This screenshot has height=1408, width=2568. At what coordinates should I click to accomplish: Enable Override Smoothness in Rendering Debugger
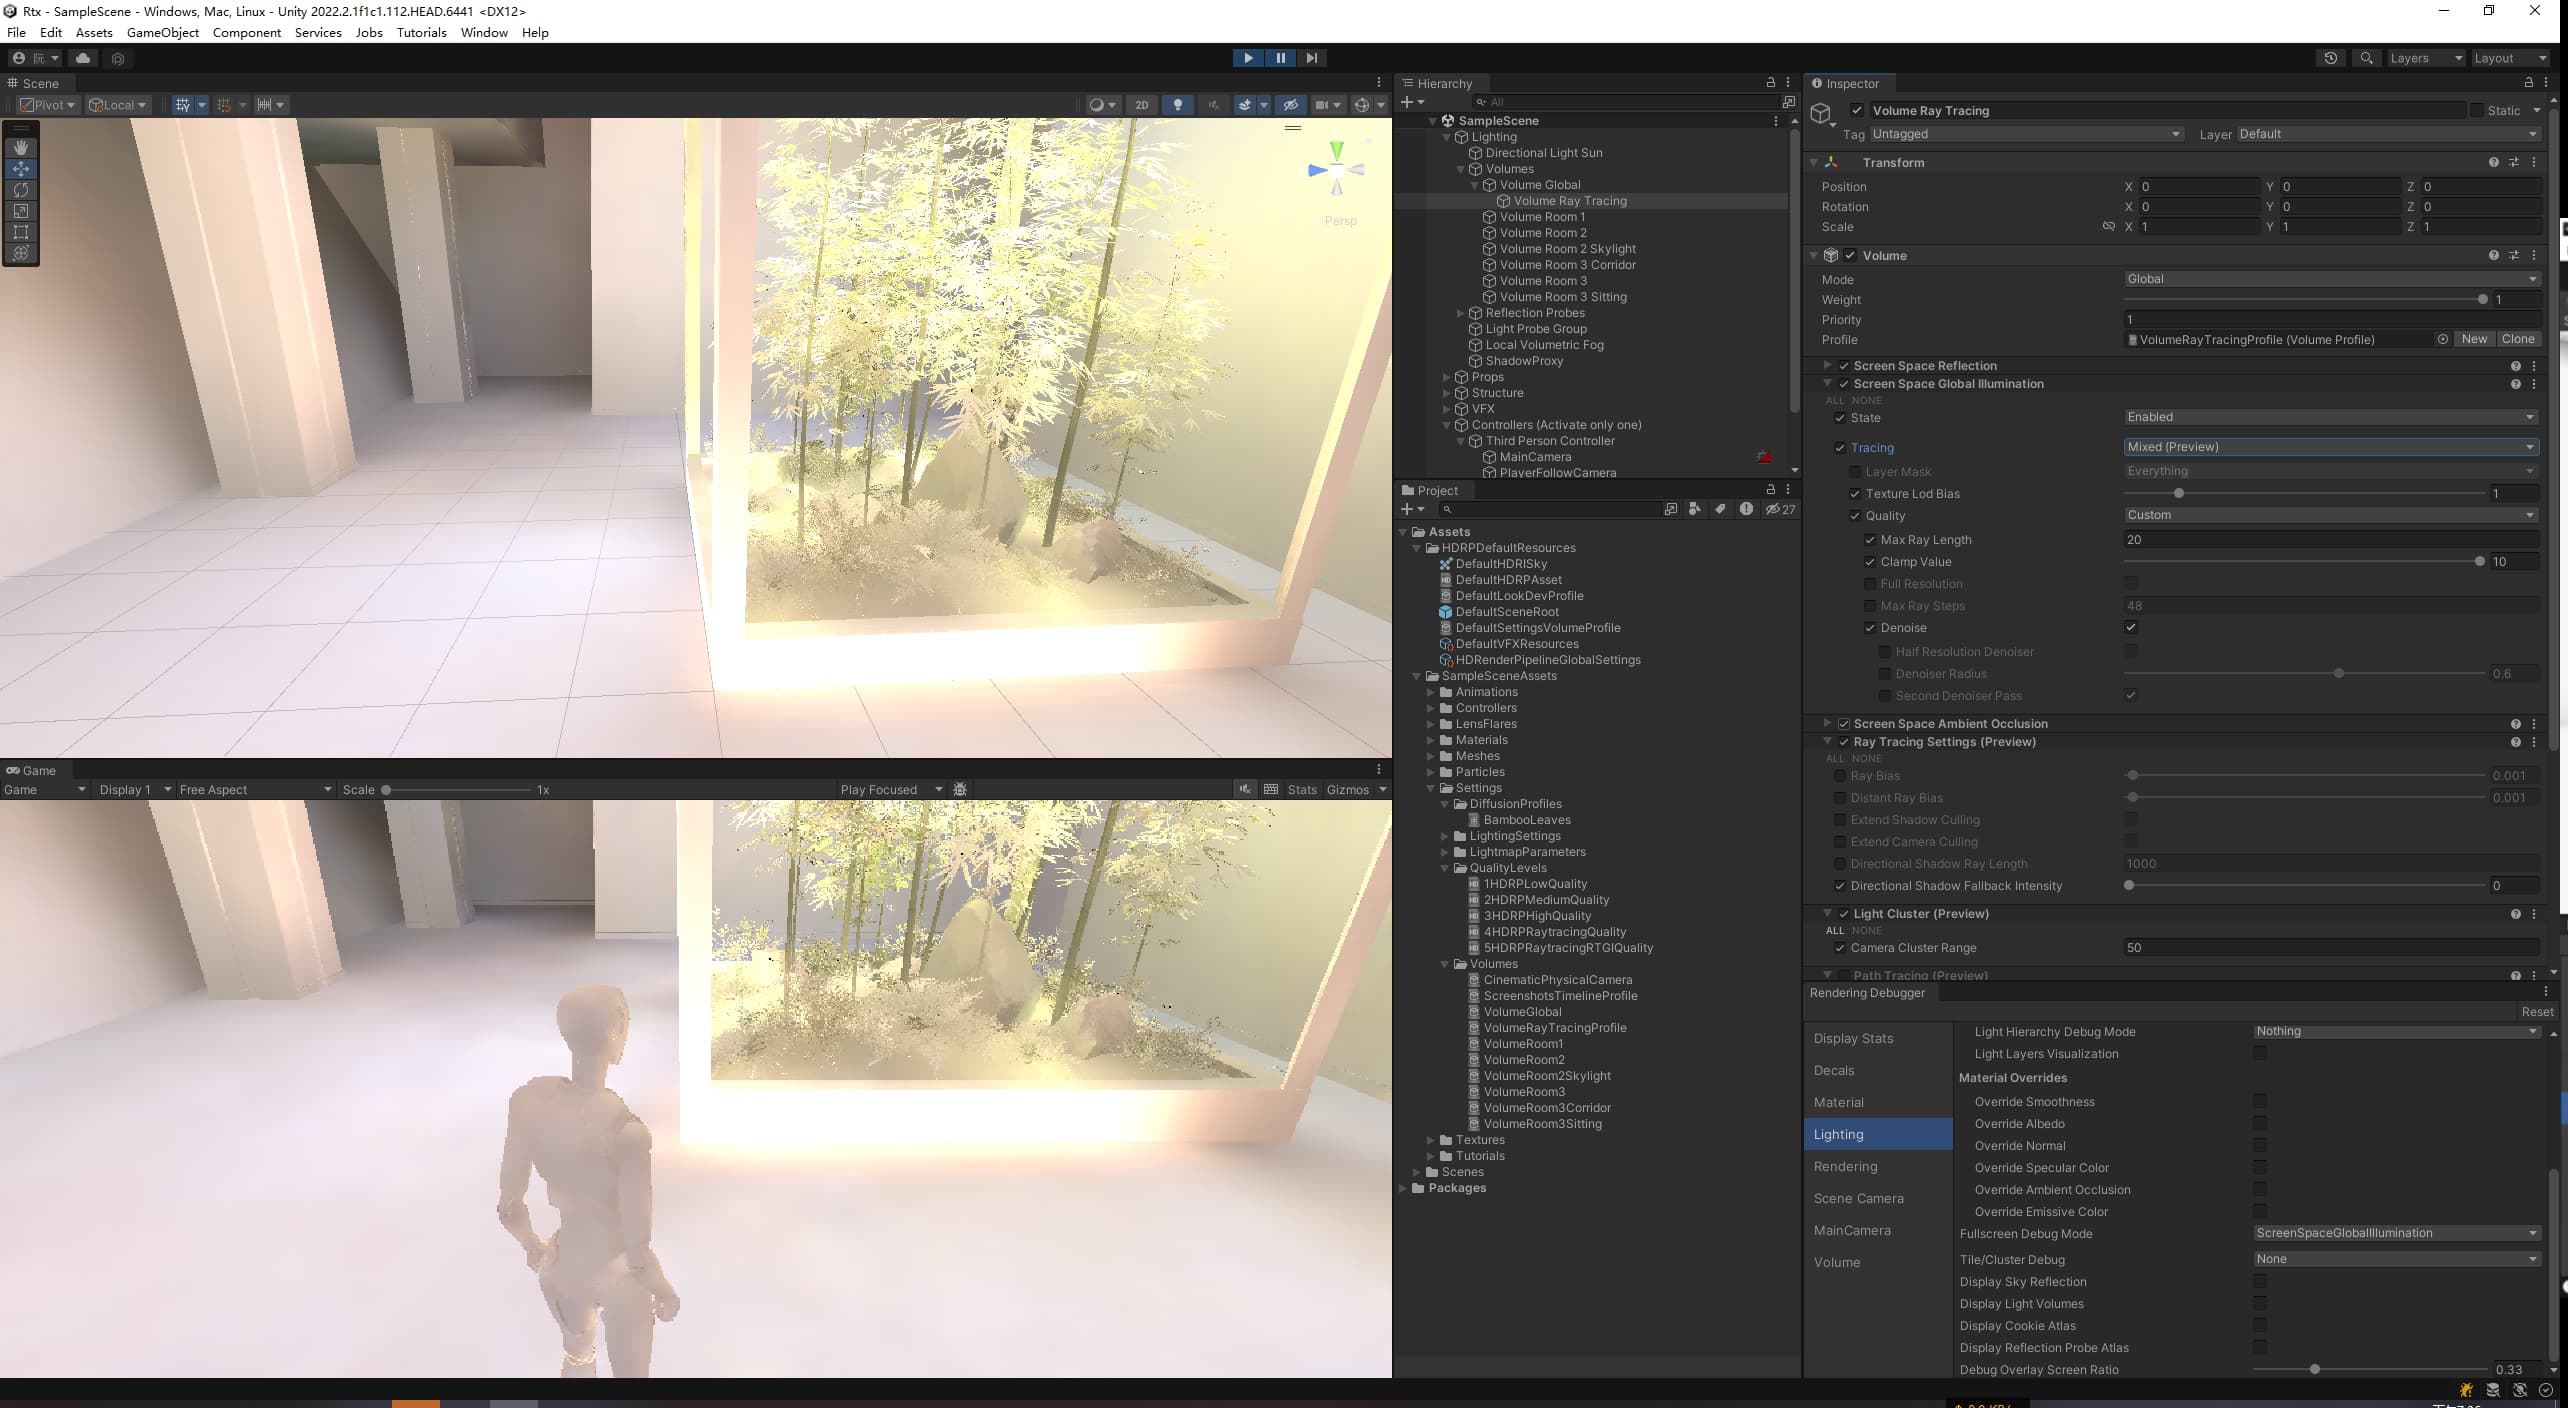[x=2260, y=1101]
